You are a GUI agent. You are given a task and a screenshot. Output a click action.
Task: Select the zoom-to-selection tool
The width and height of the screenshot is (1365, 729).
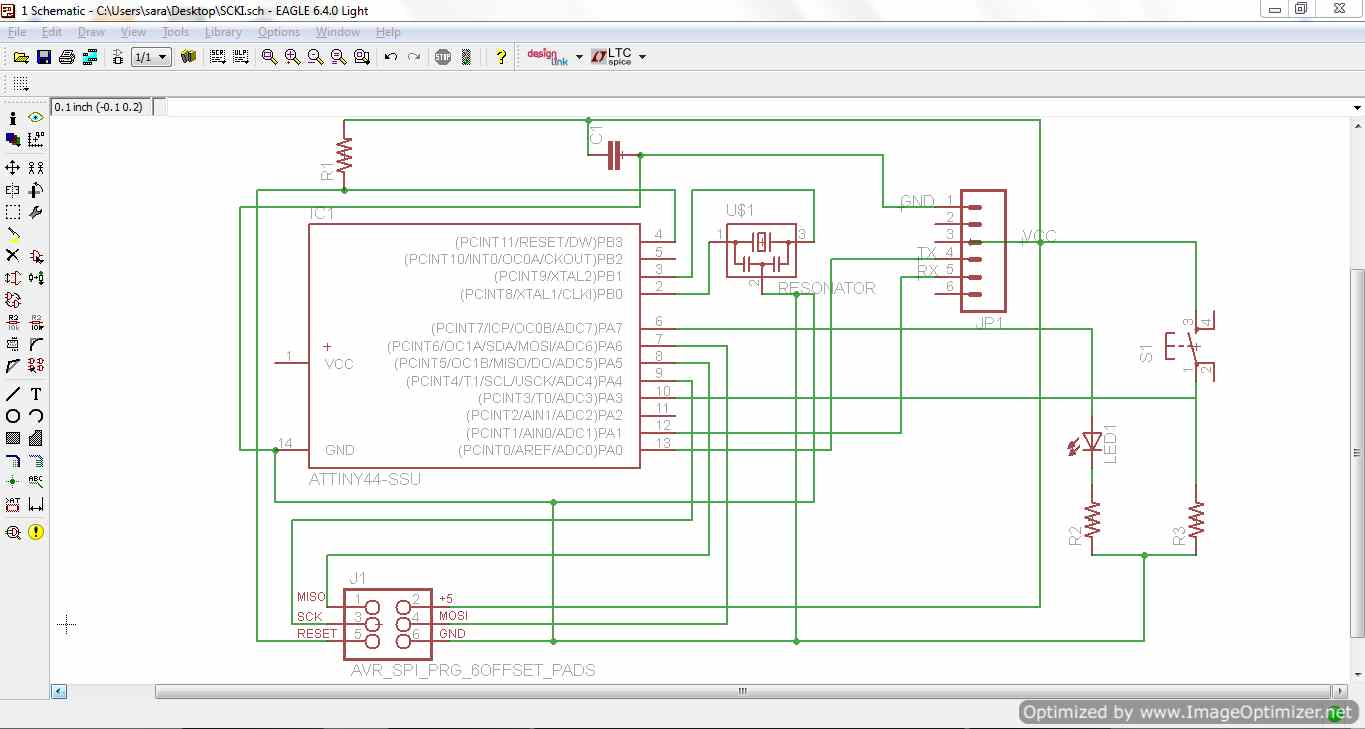[x=361, y=57]
